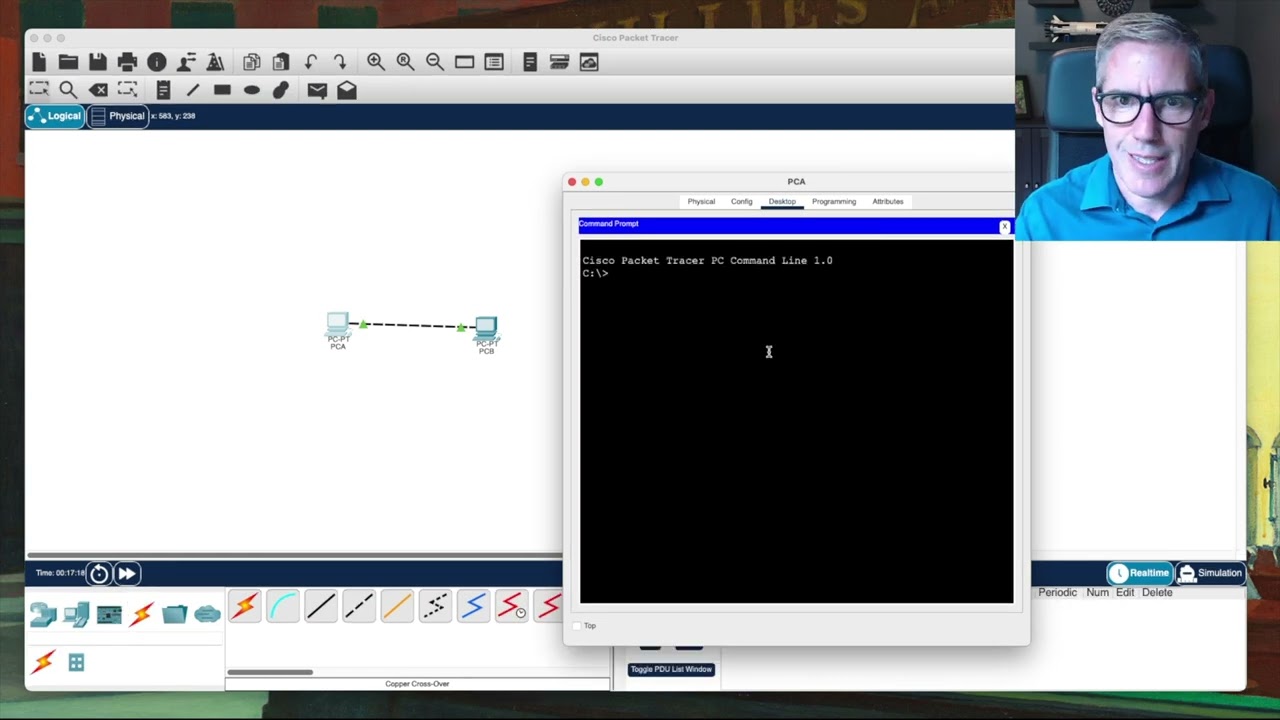This screenshot has width=1280, height=720.
Task: Choose the Copper Straight-Through solid black cable
Action: (x=321, y=606)
